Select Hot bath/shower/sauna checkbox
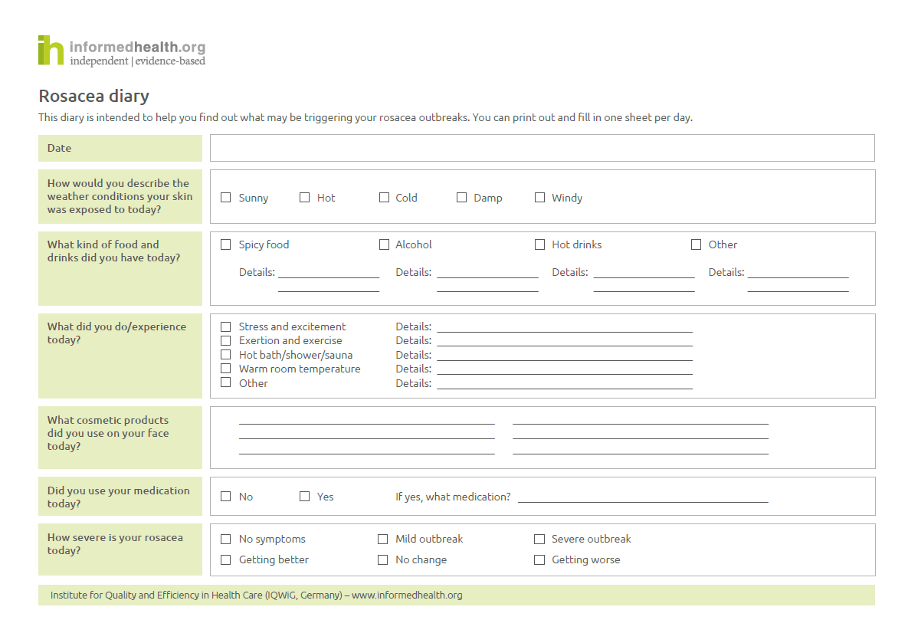The width and height of the screenshot is (908, 643). [x=226, y=355]
